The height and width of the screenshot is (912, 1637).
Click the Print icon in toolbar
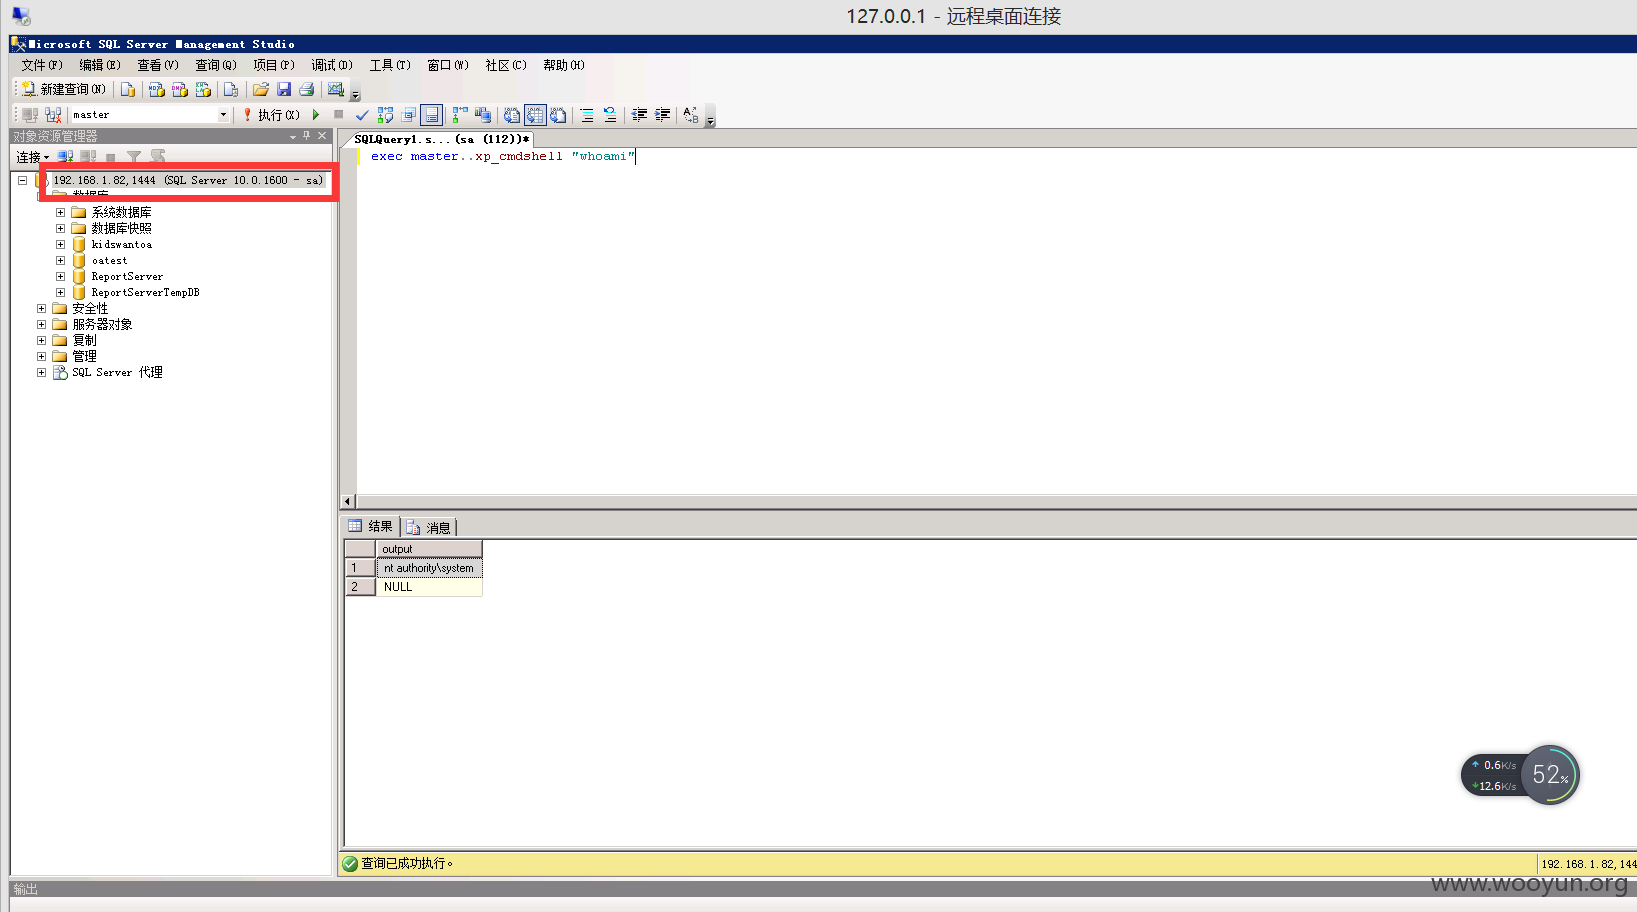click(307, 89)
